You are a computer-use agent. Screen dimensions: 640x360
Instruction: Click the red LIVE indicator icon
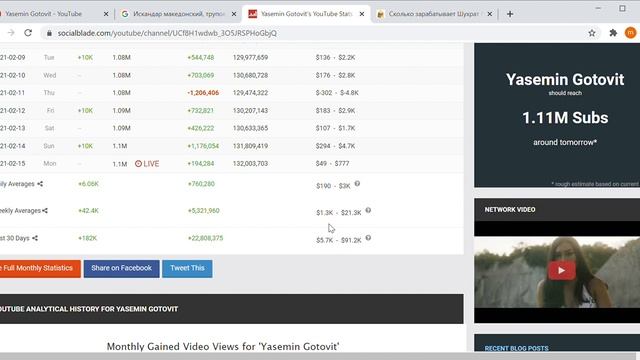tap(138, 164)
